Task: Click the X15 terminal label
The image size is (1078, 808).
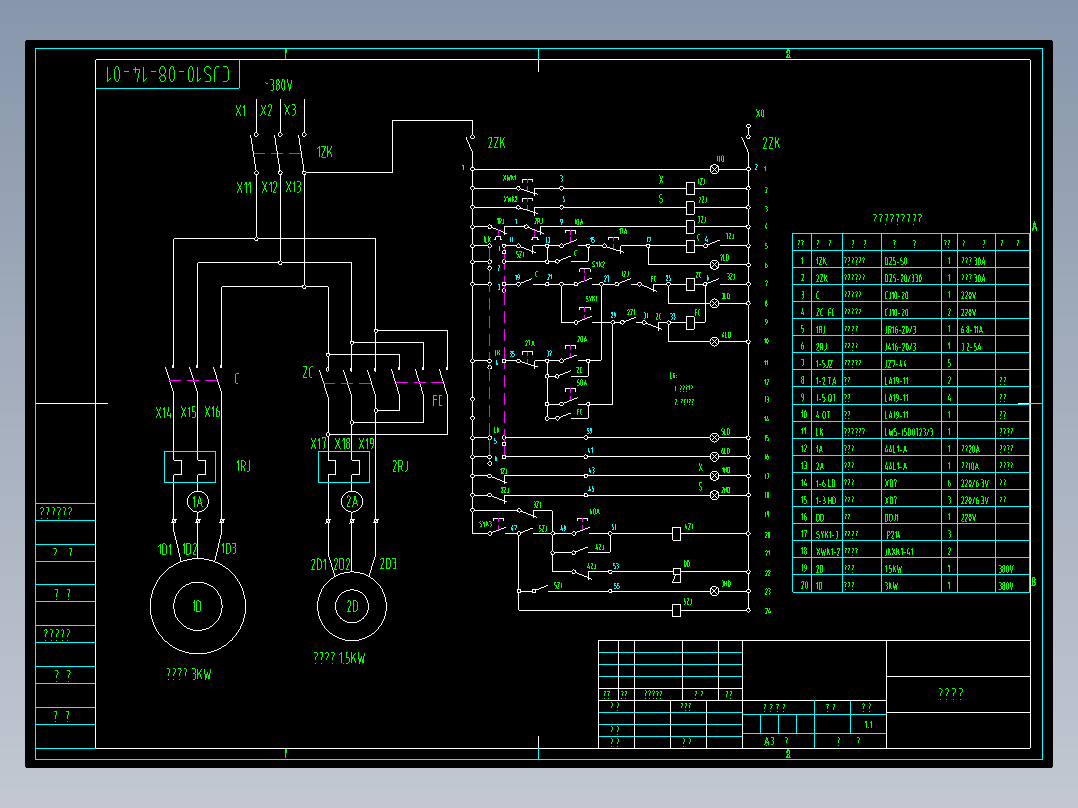Action: pyautogui.click(x=188, y=413)
